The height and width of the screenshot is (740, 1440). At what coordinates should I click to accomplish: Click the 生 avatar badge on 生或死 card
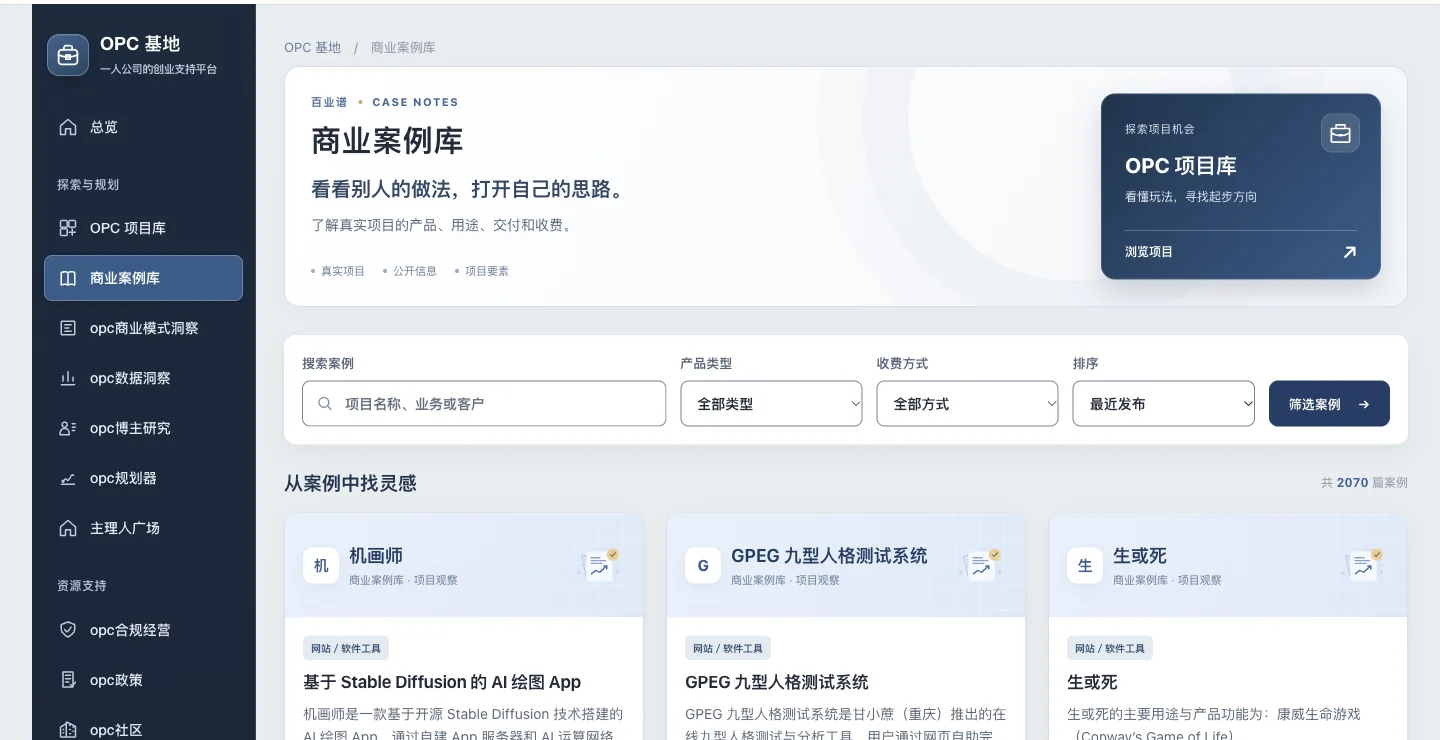click(1085, 565)
